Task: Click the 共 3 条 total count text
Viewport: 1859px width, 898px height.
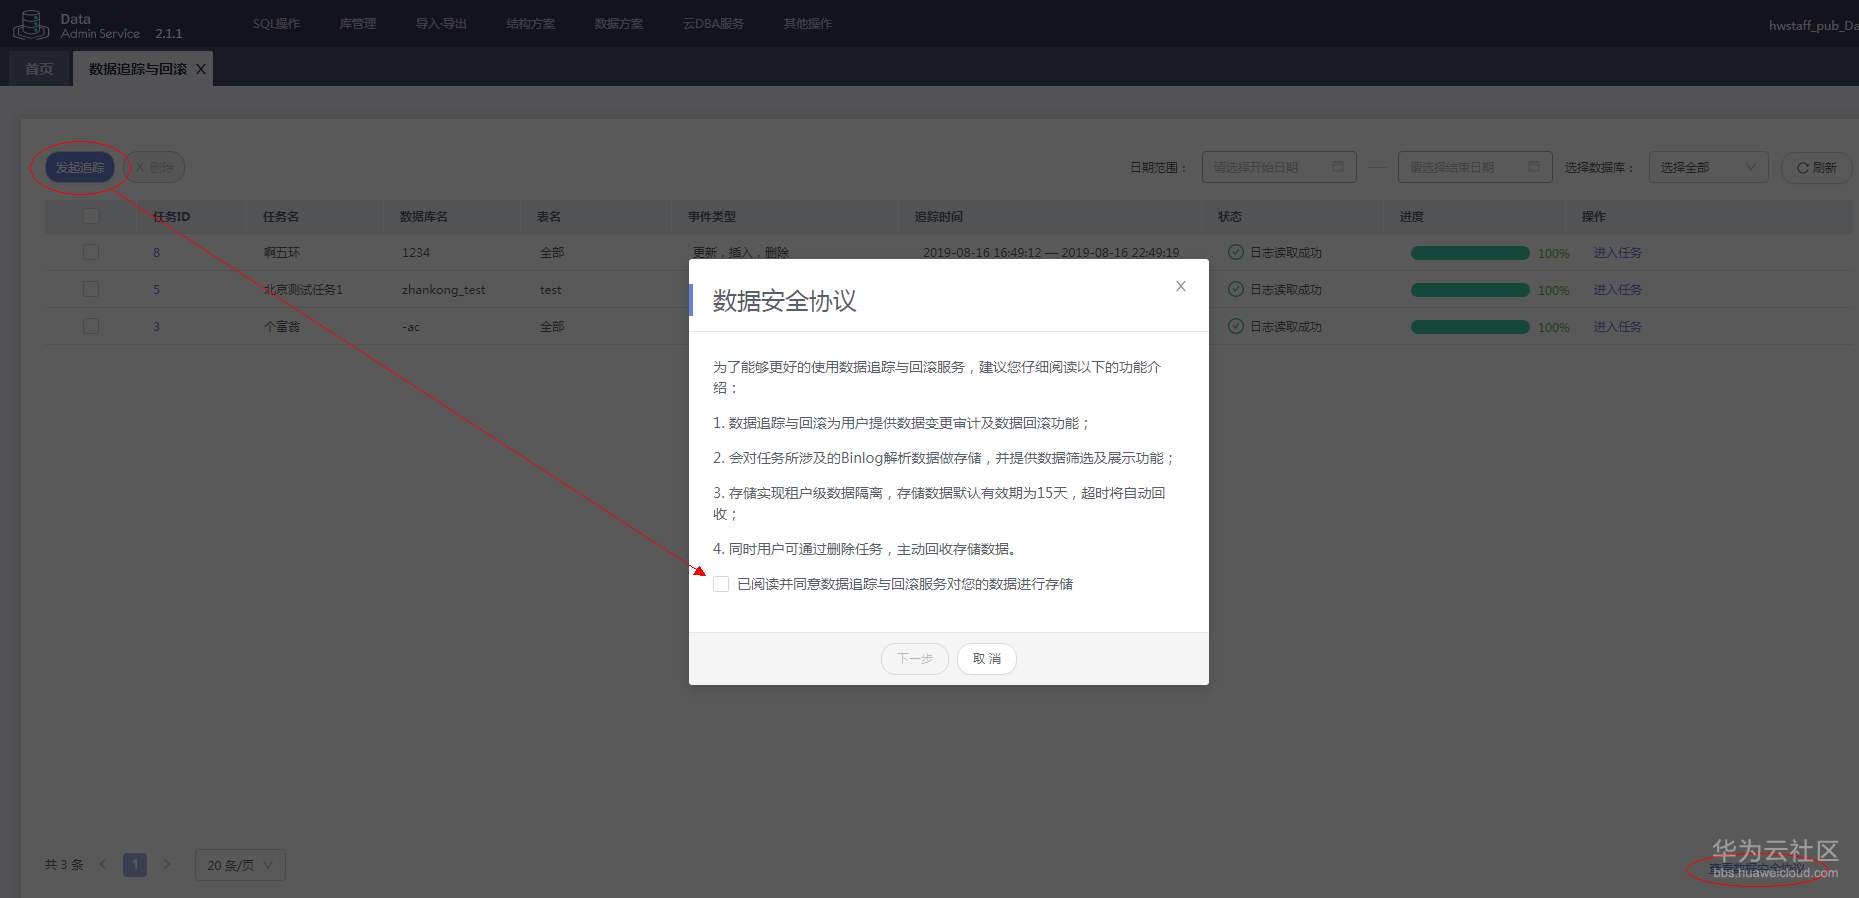Action: coord(64,865)
